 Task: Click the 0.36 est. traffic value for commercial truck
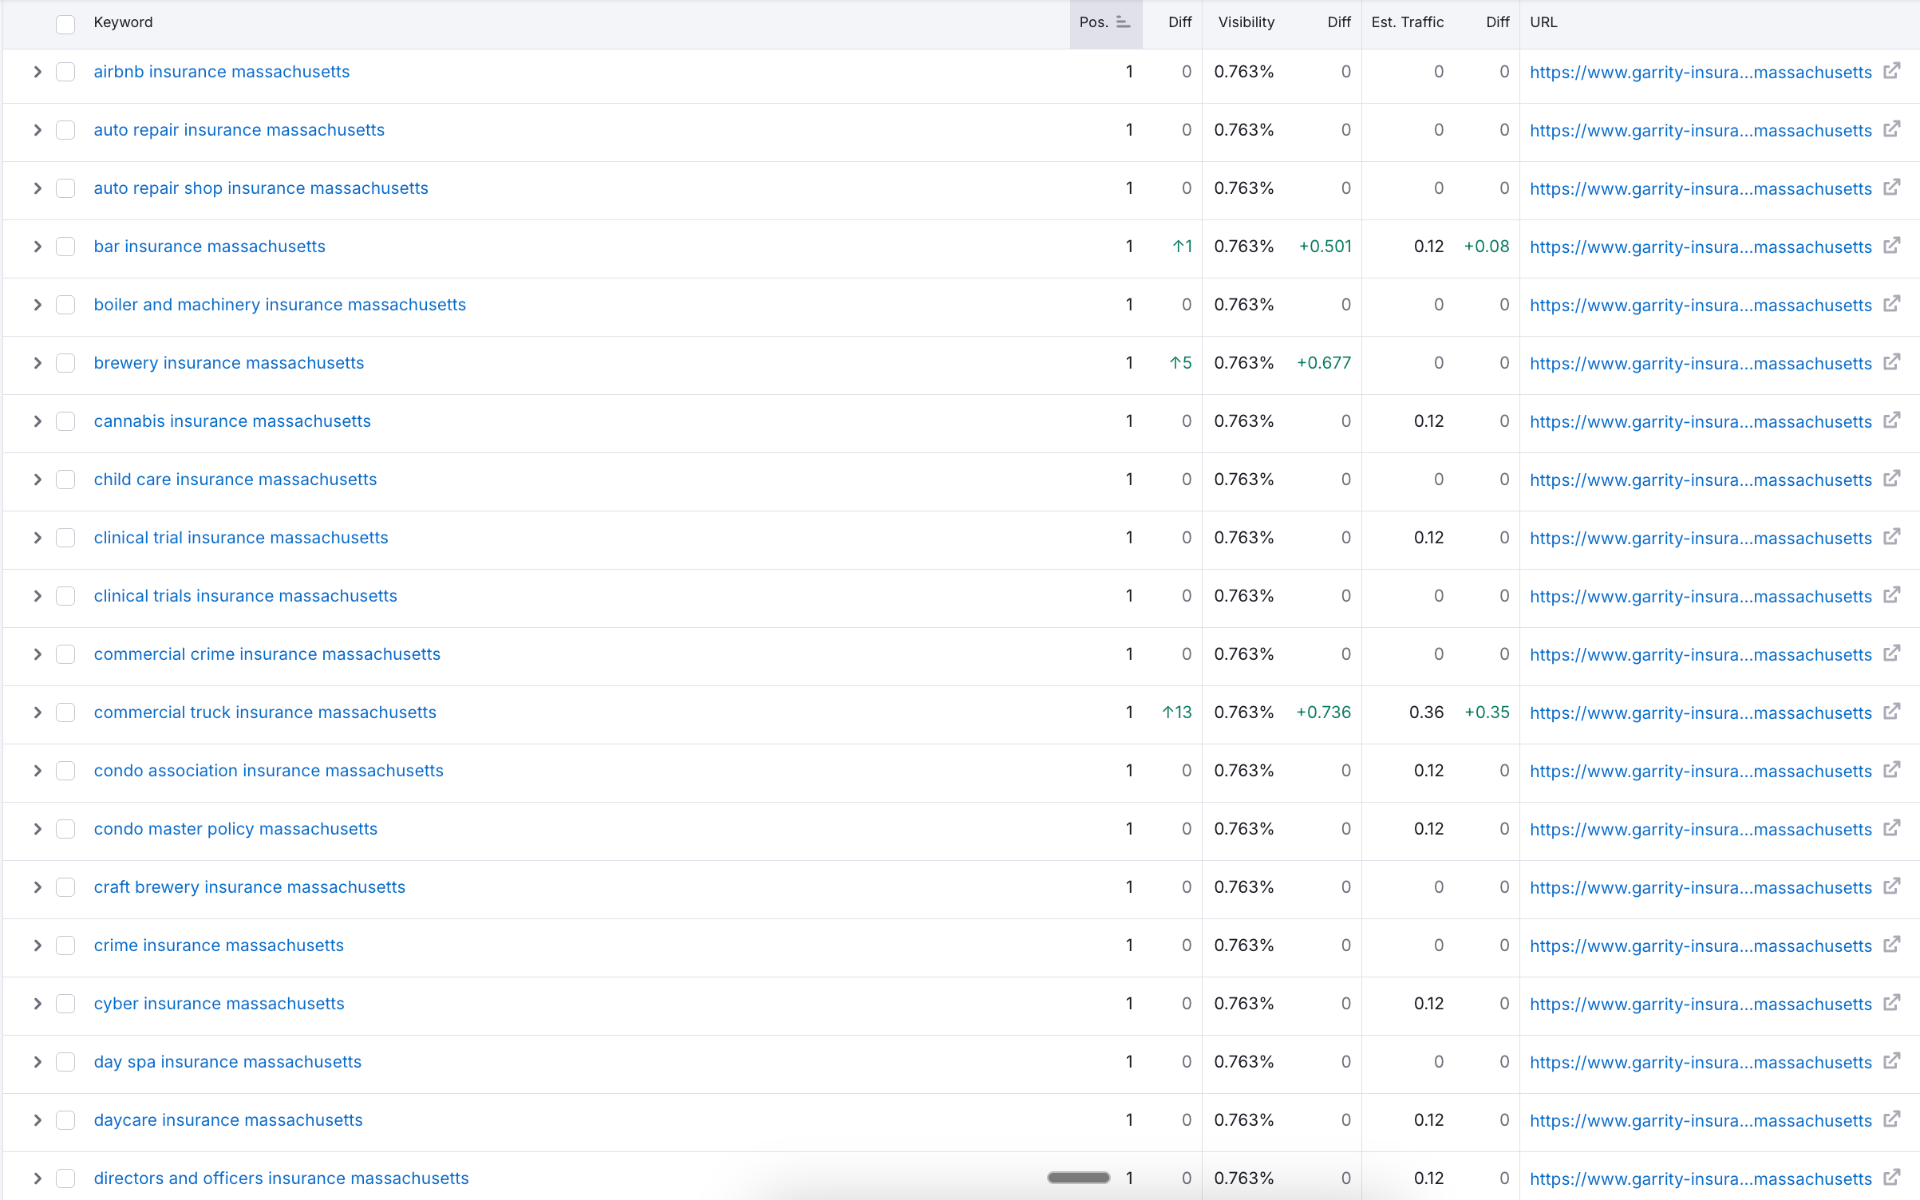[x=1426, y=712]
